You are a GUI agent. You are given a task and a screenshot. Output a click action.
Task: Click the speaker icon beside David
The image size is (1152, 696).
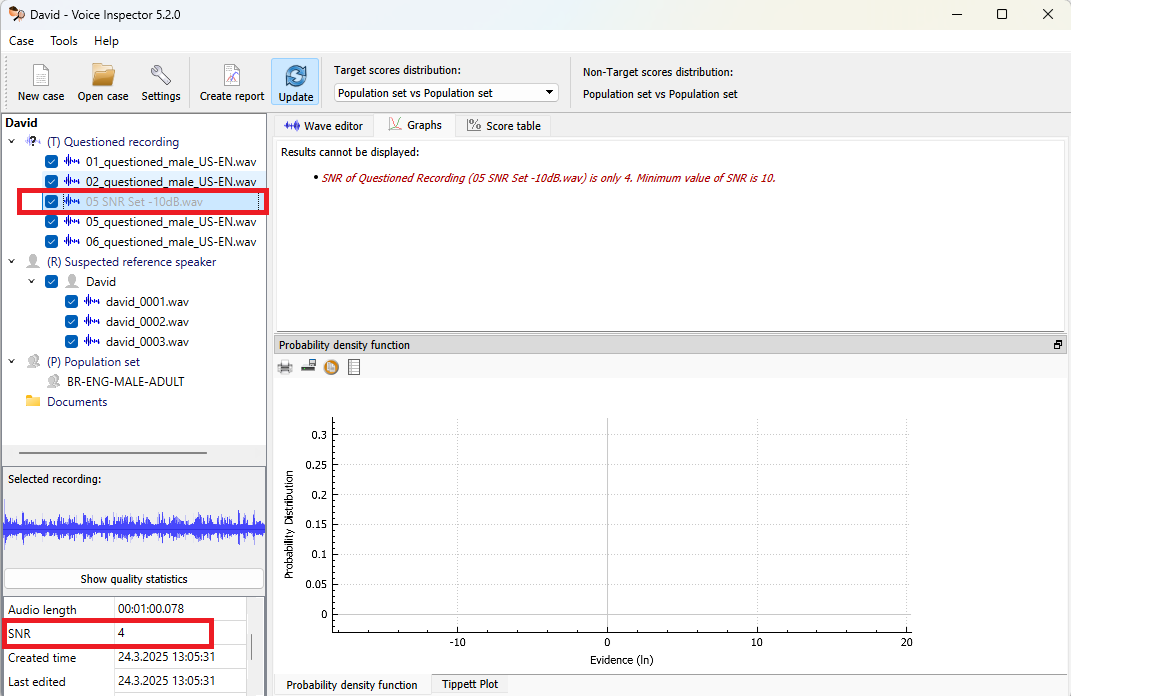[72, 281]
